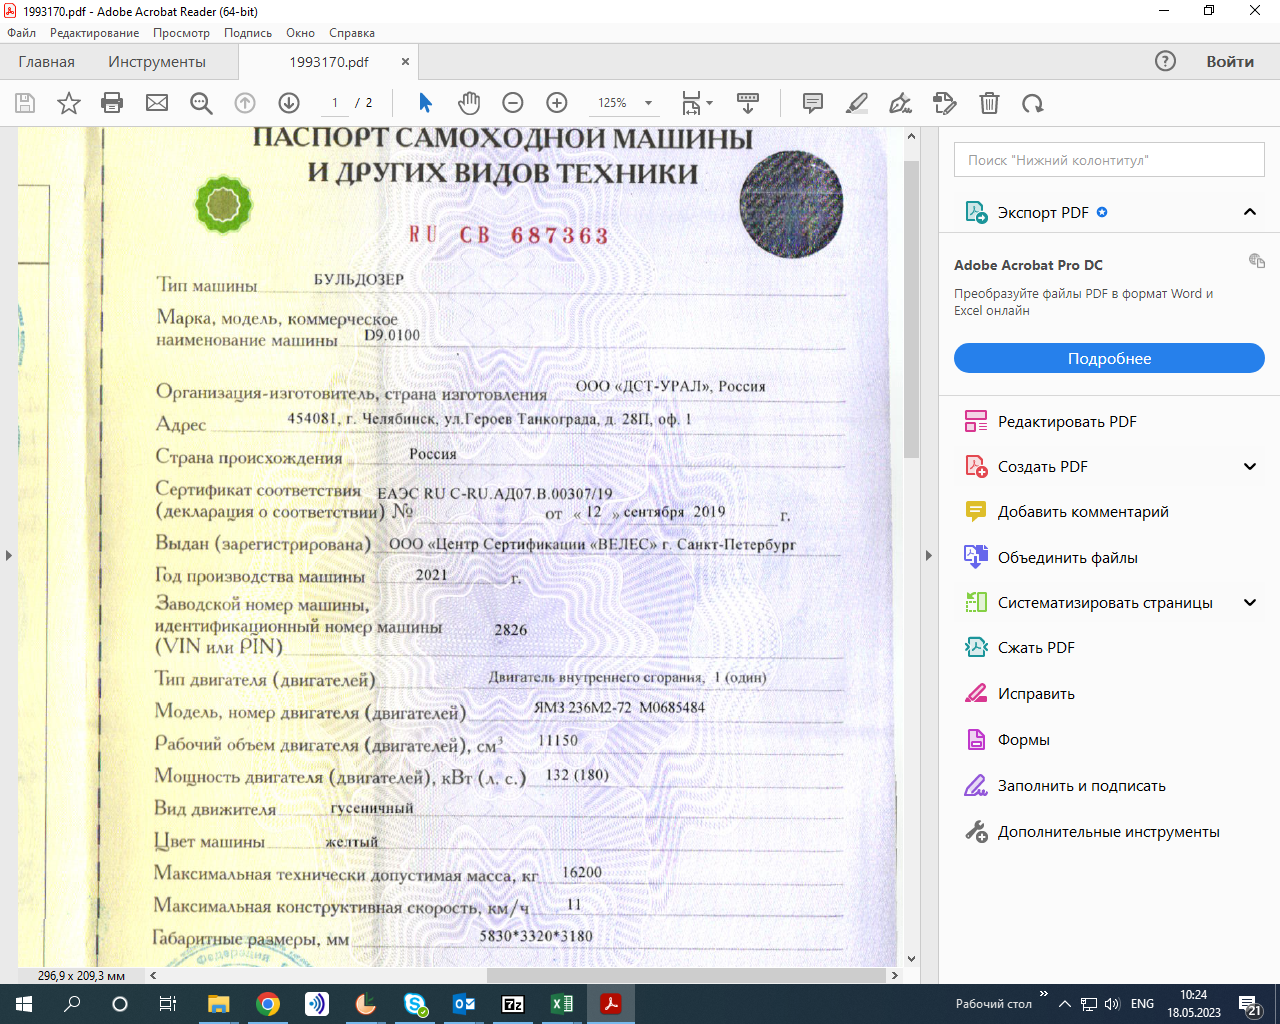This screenshot has width=1280, height=1024.
Task: Activate the arrow Selection tool
Action: [425, 103]
